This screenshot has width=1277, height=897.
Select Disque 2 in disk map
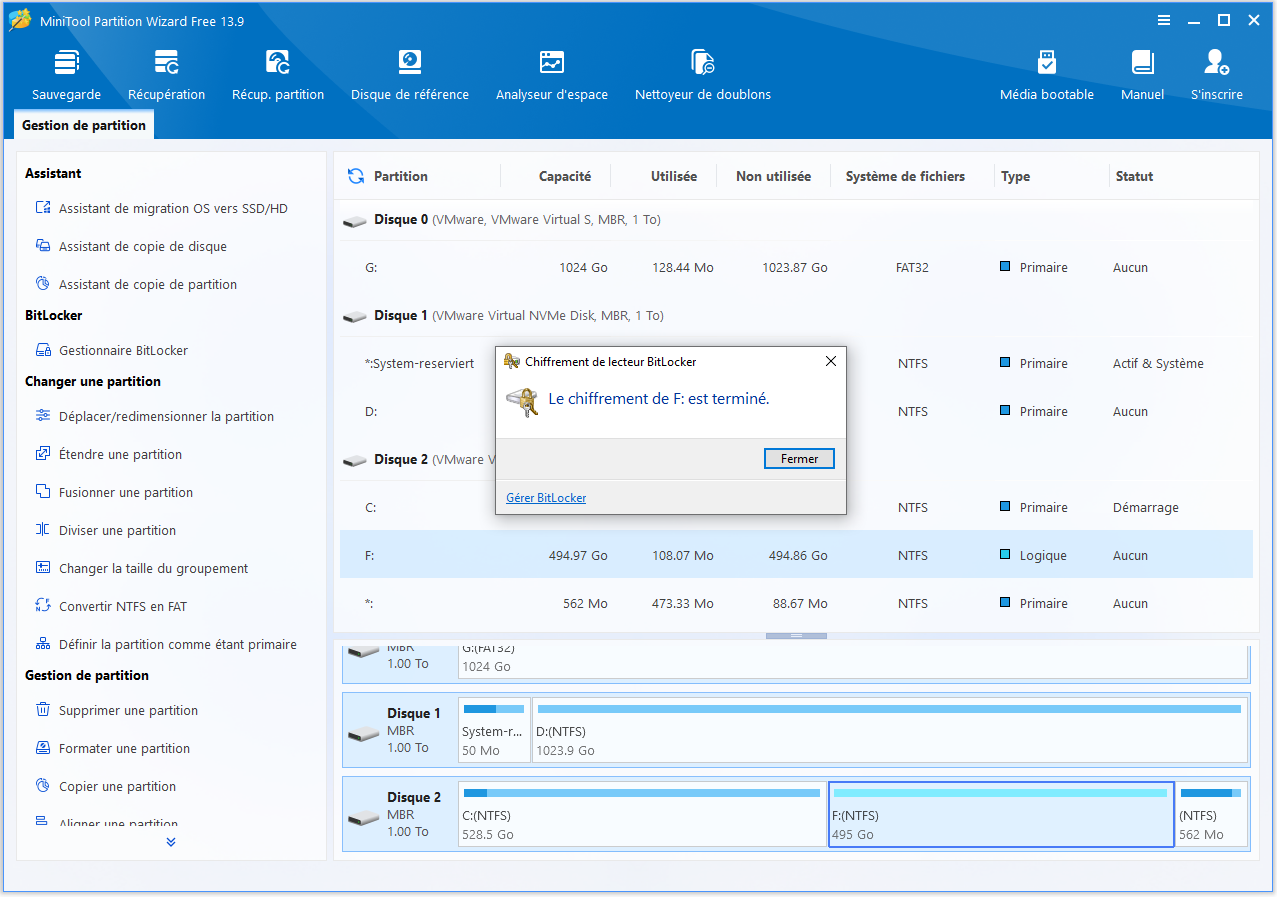click(400, 814)
